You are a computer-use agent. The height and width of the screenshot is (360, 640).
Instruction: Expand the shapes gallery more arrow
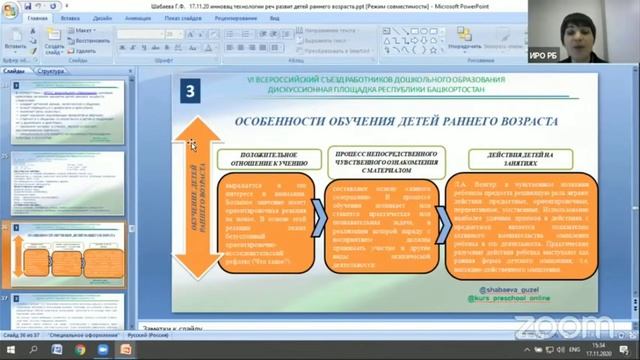click(442, 51)
